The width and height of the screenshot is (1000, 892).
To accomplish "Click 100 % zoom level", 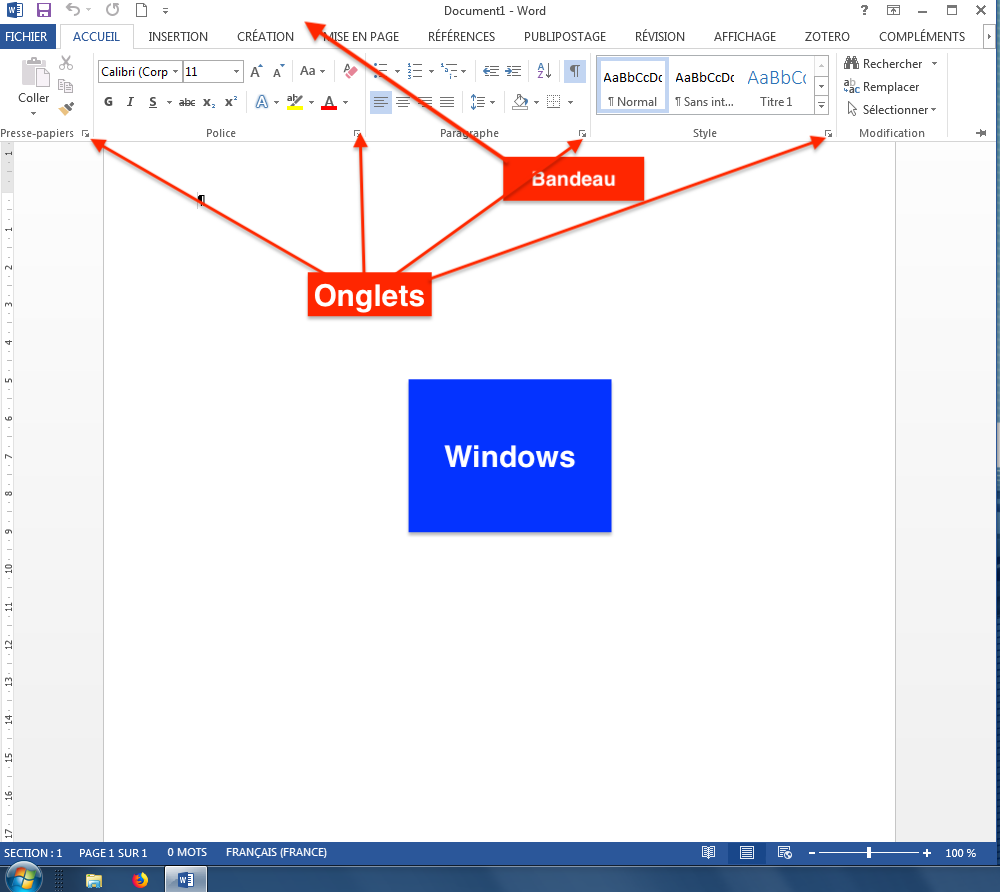I will (960, 853).
